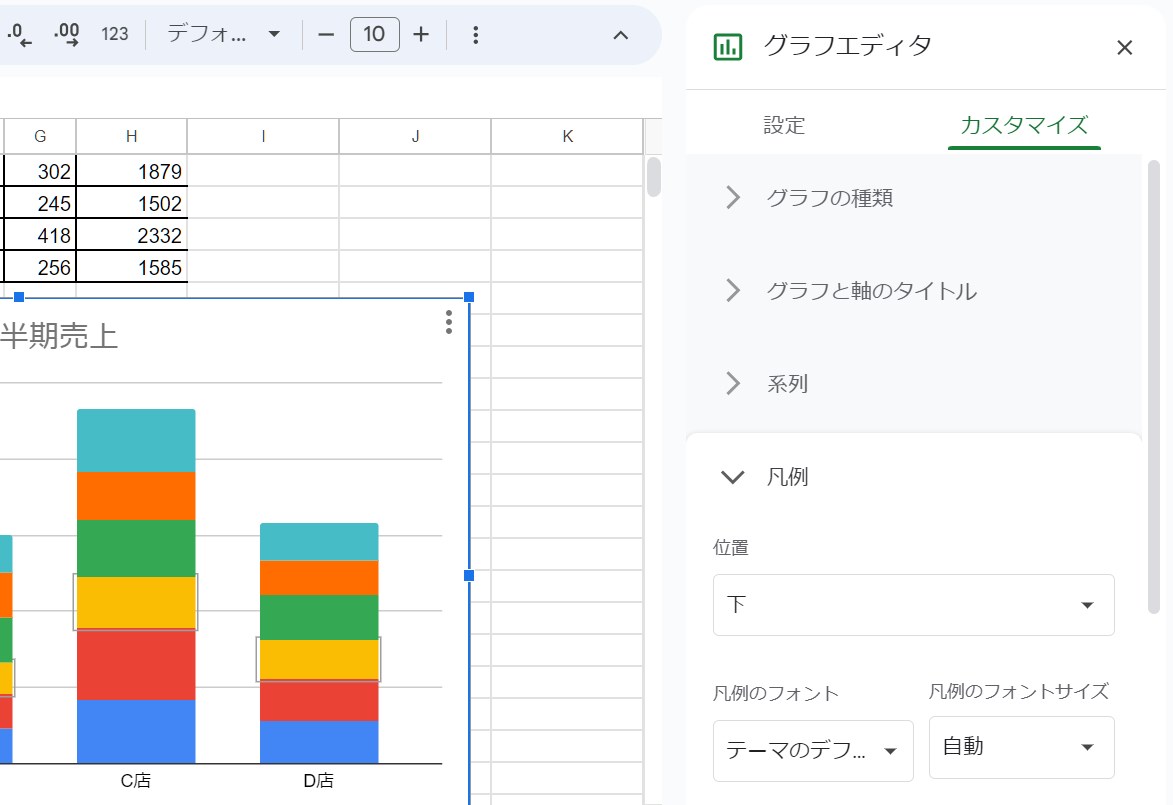Screen dimensions: 1173x805
Task: Decrease font size with the minus icon
Action: tap(325, 34)
